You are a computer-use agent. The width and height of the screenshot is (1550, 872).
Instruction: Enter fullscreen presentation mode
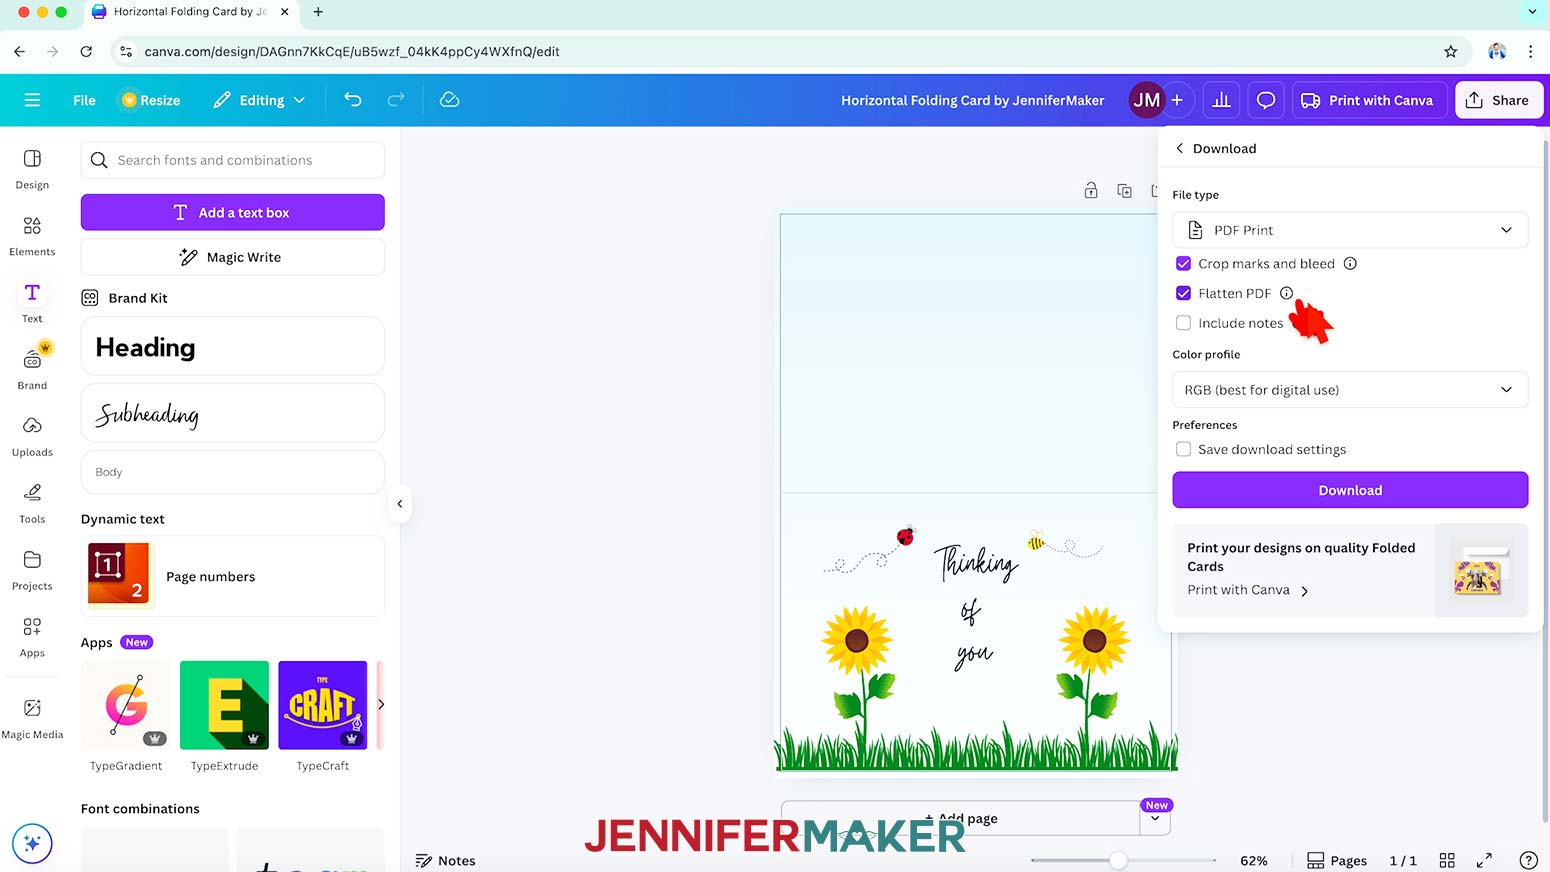pos(1485,860)
